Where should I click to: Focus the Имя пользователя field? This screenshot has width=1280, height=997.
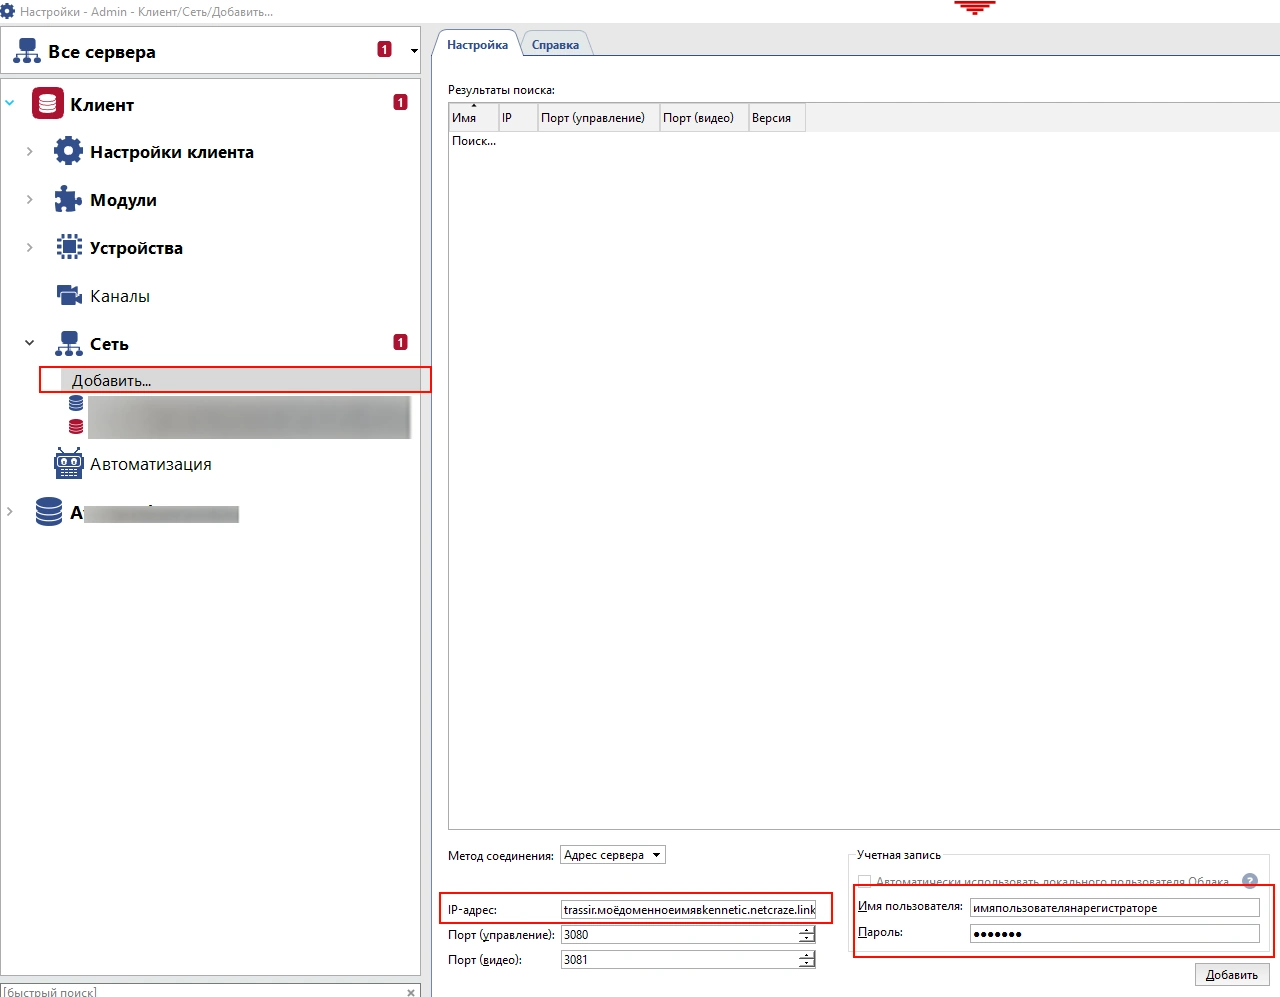(x=1113, y=908)
